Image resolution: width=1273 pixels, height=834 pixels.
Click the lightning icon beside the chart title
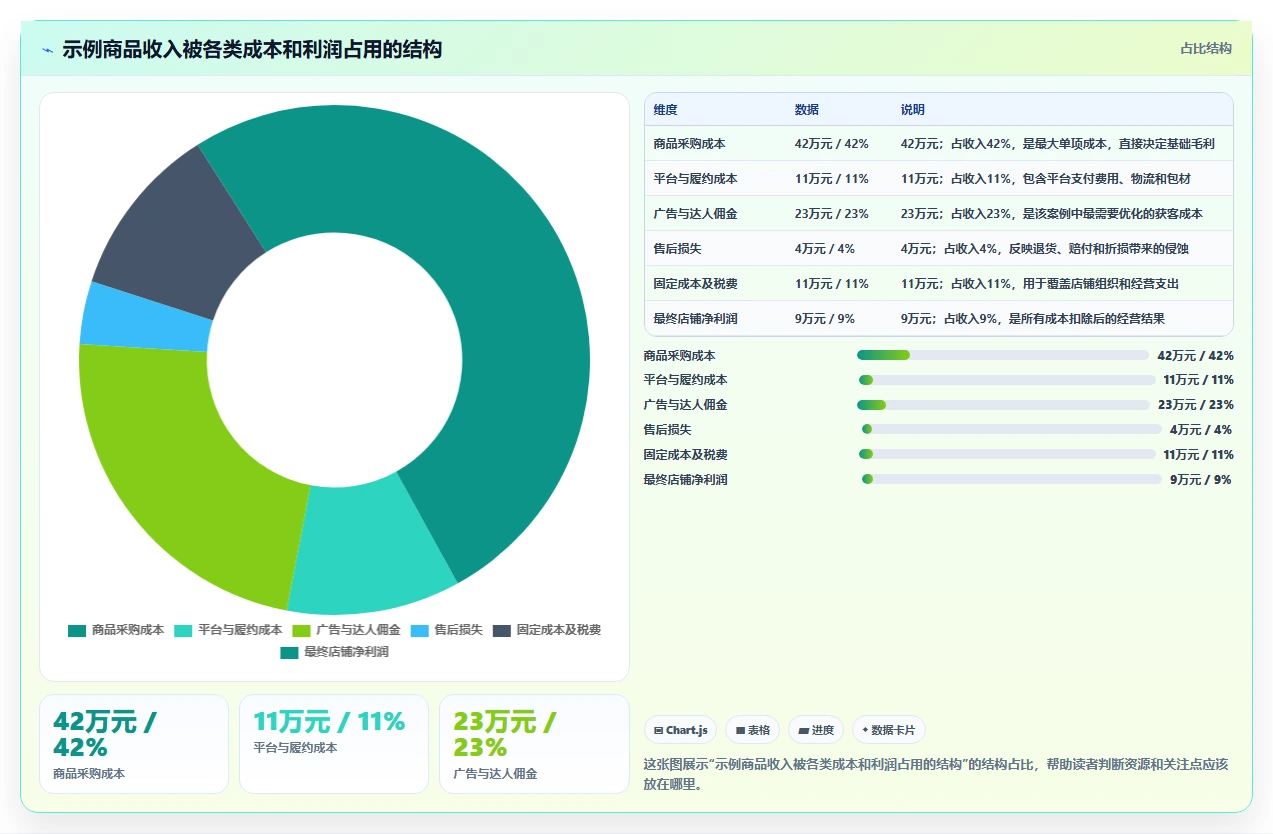(x=47, y=50)
